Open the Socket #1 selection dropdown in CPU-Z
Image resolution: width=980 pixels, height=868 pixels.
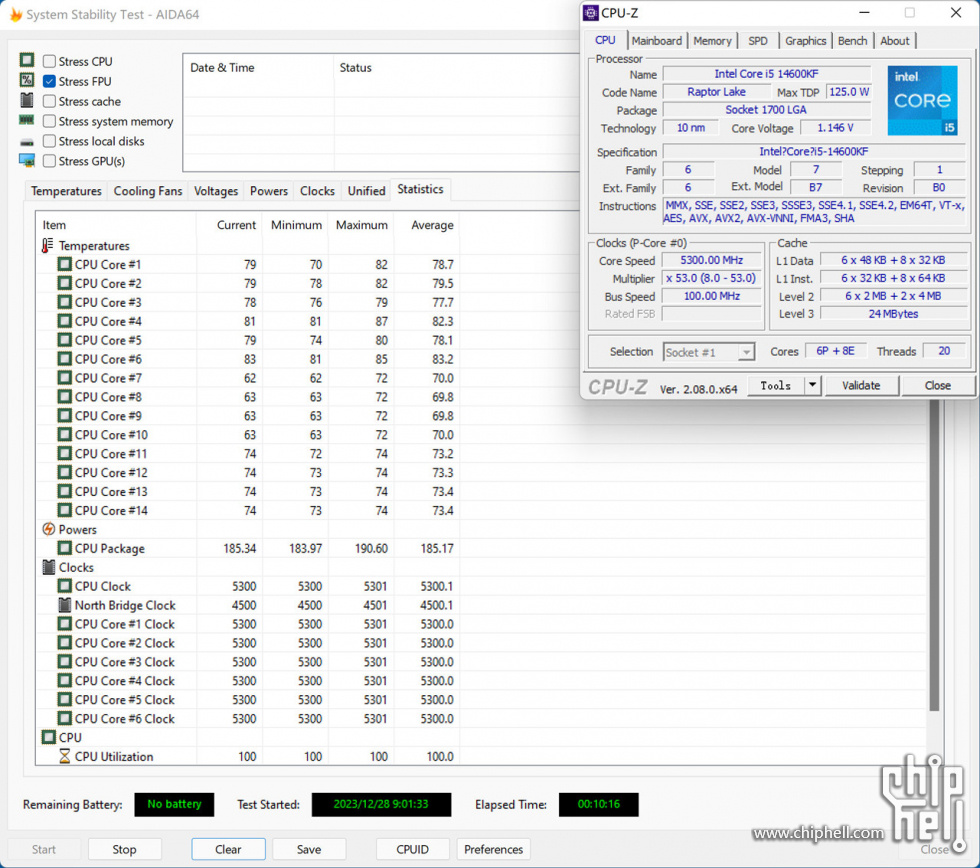pyautogui.click(x=709, y=352)
